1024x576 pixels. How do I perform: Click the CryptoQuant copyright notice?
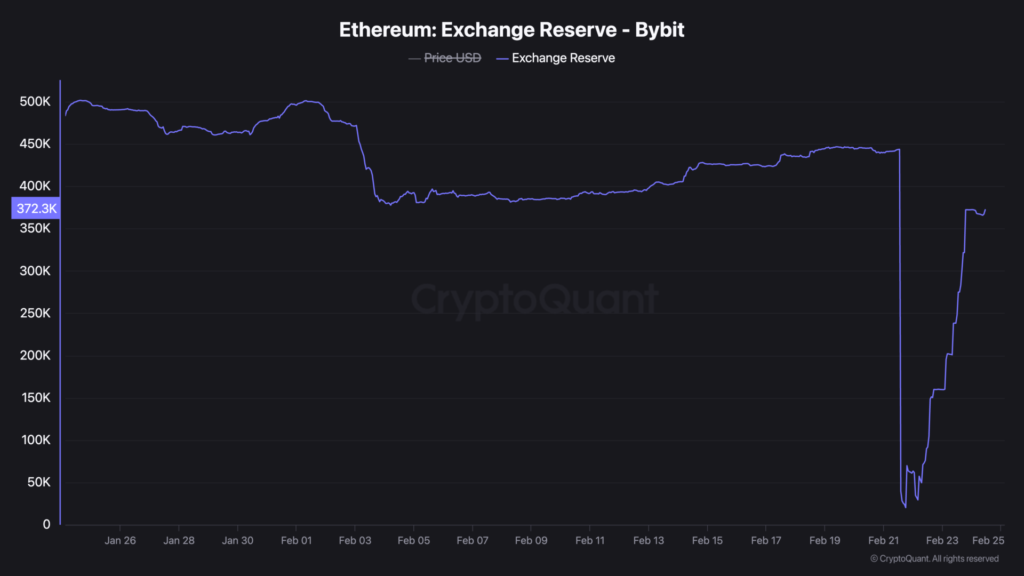pyautogui.click(x=934, y=559)
